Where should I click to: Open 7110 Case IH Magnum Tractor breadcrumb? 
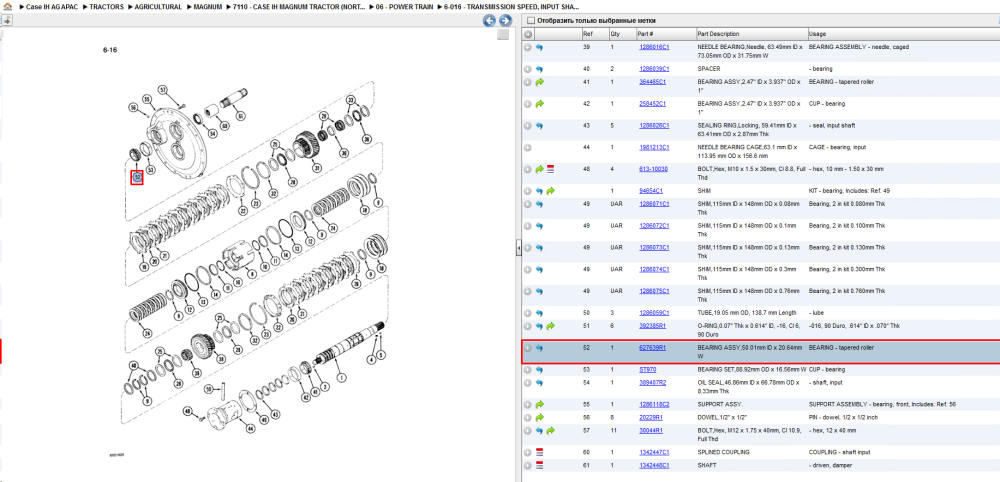[300, 6]
